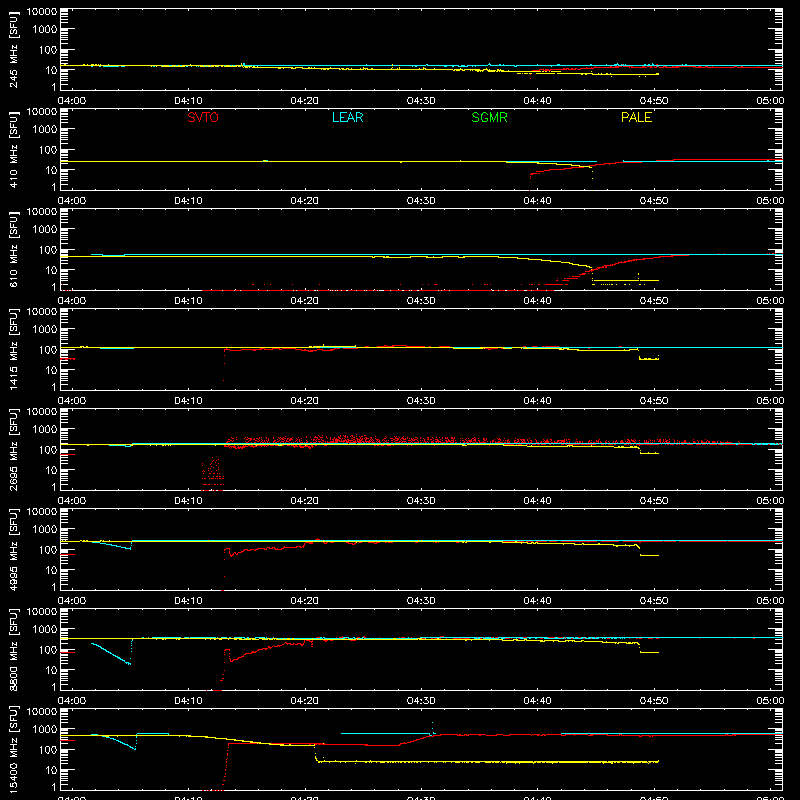Click 04:40 label under the 4995 MHz plot
This screenshot has height=800, width=800.
click(537, 601)
